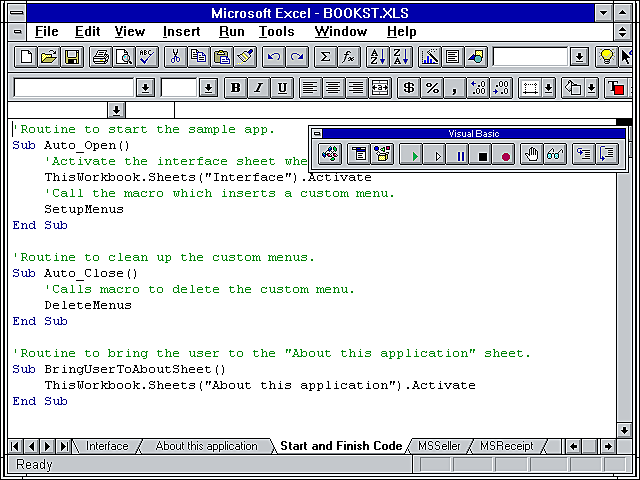
Task: Click the vertical scrollbar down arrow
Action: 624,430
